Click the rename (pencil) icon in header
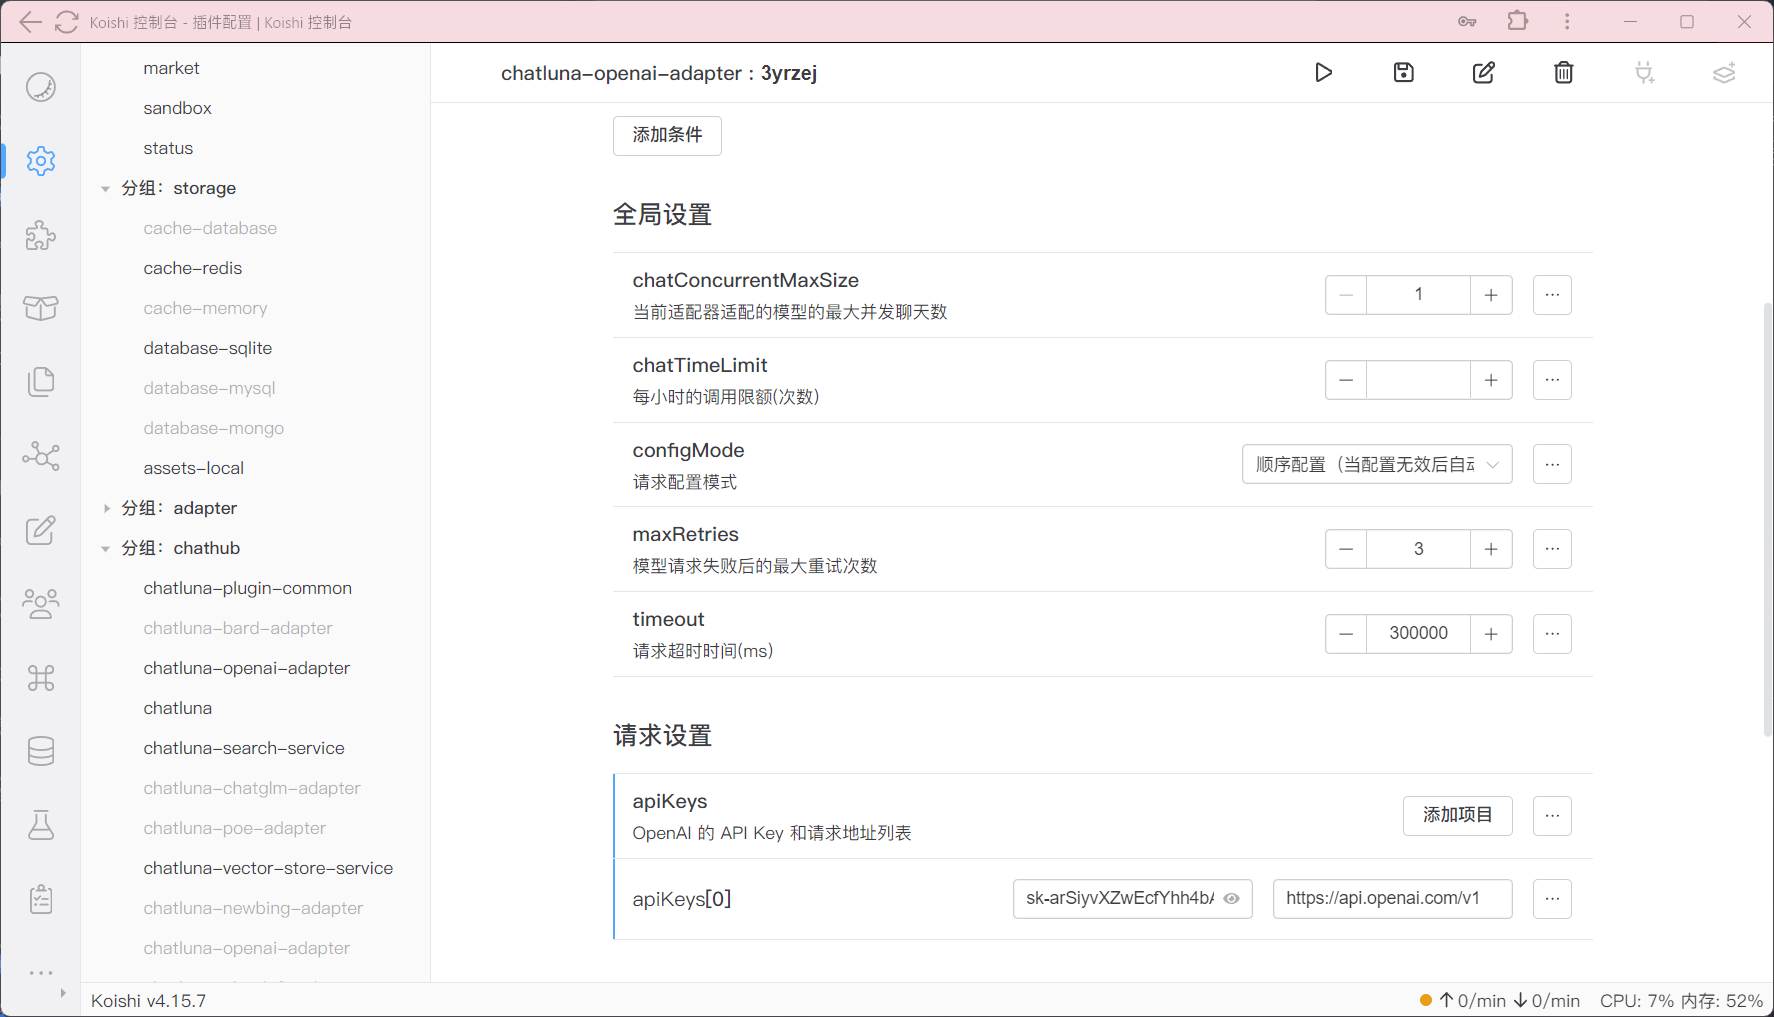Screen dimensions: 1774x1017 (x=1483, y=73)
